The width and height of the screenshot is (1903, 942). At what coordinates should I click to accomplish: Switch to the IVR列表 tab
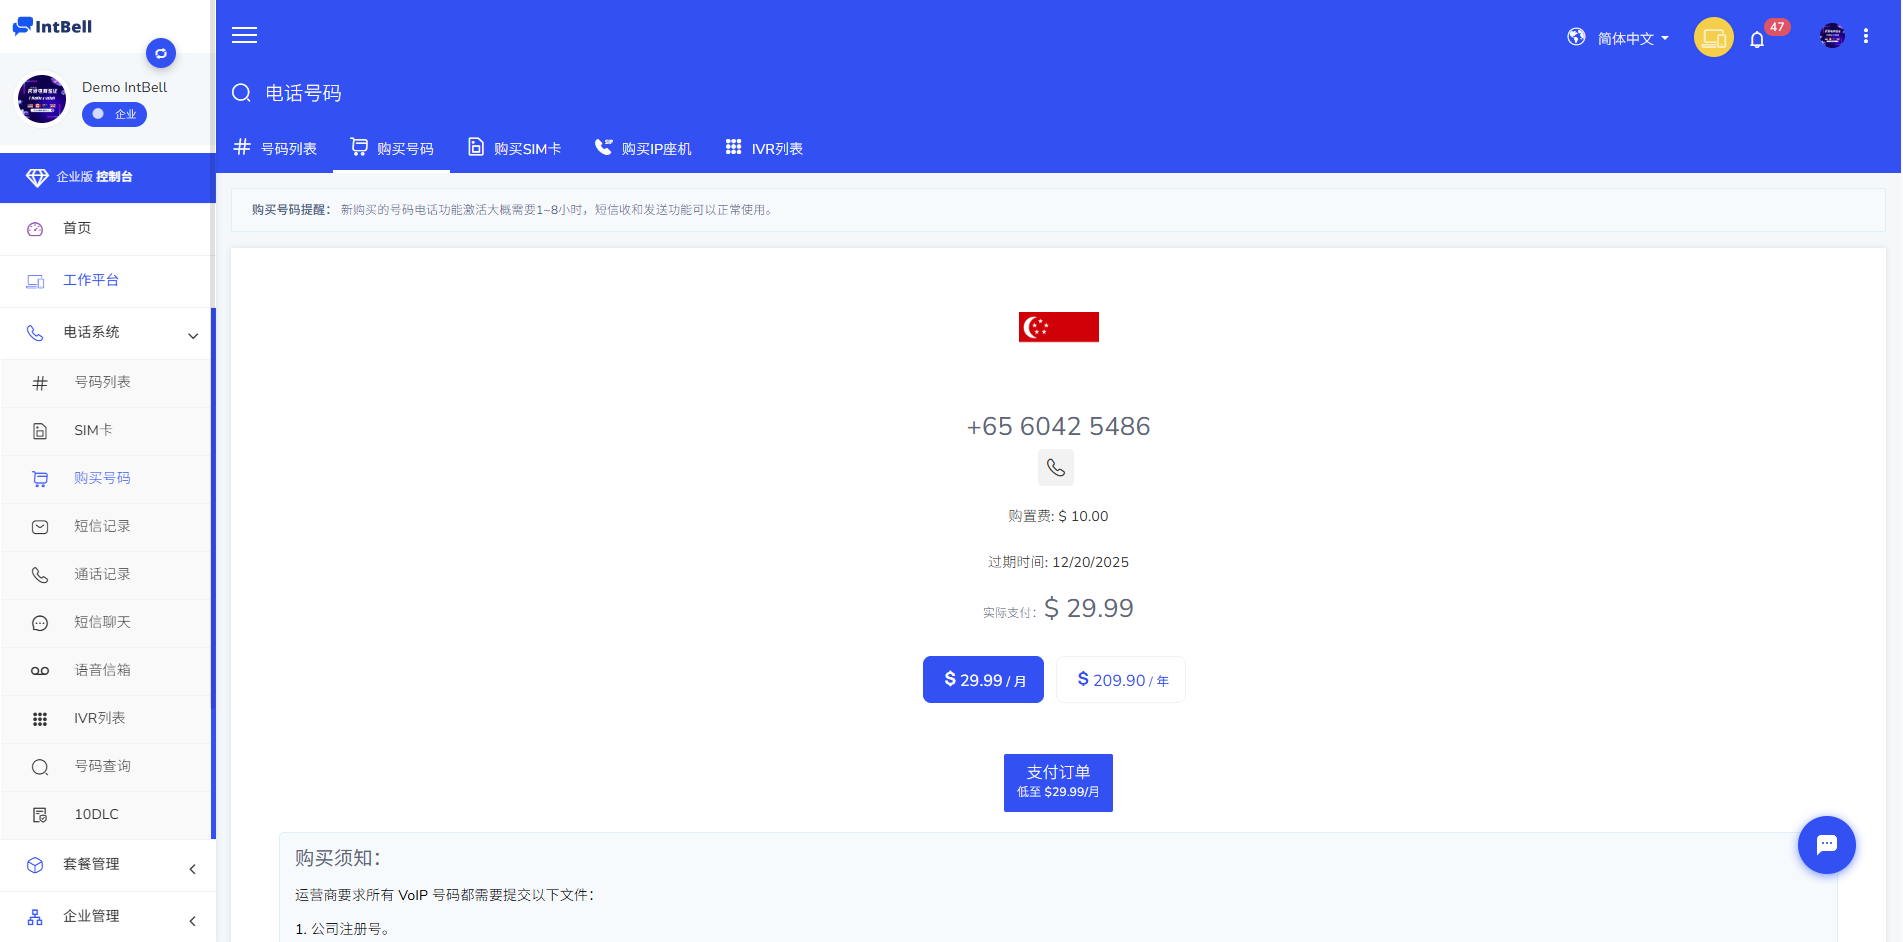point(764,148)
